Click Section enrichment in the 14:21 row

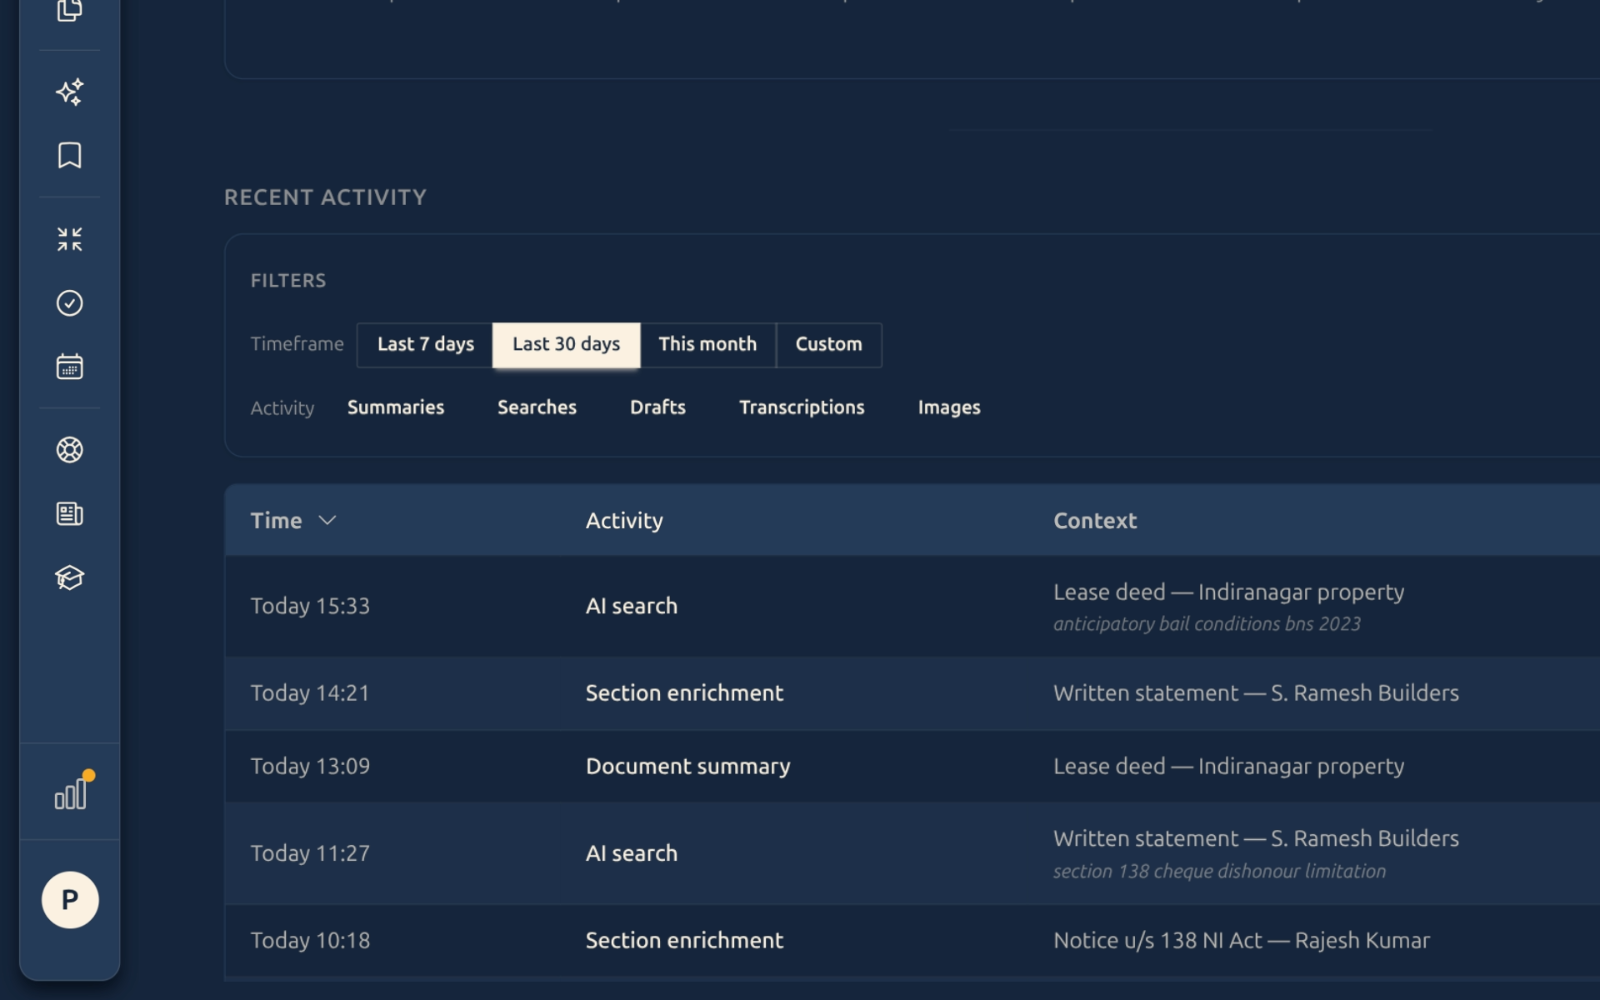pyautogui.click(x=684, y=693)
